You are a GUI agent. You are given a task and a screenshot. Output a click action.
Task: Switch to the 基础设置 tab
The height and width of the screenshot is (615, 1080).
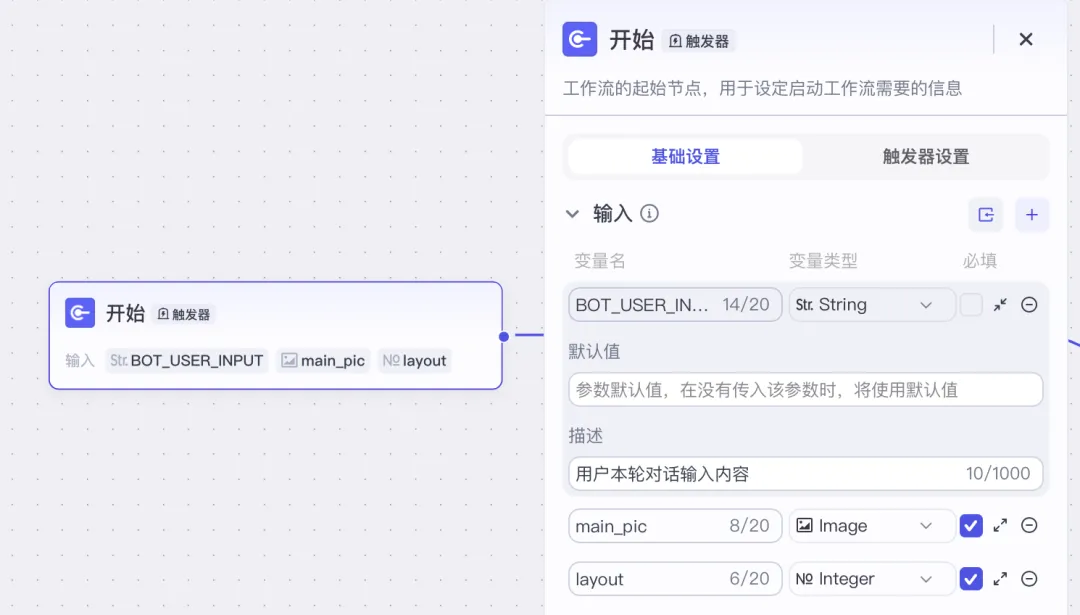click(685, 156)
